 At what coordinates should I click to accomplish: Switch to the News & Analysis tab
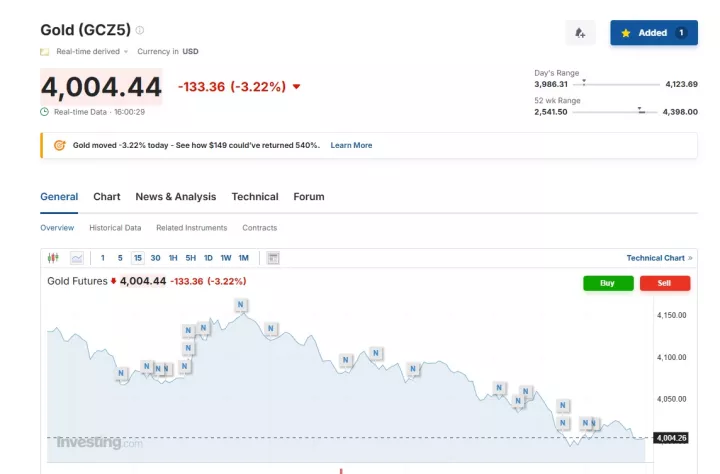[x=175, y=197]
